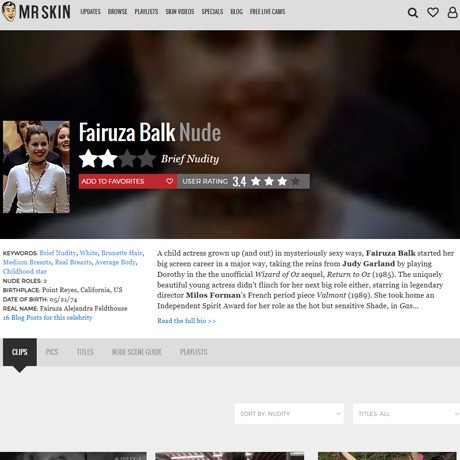Open the Sort By: Nudity dropdown
Screen dimensions: 460x460
pyautogui.click(x=289, y=414)
